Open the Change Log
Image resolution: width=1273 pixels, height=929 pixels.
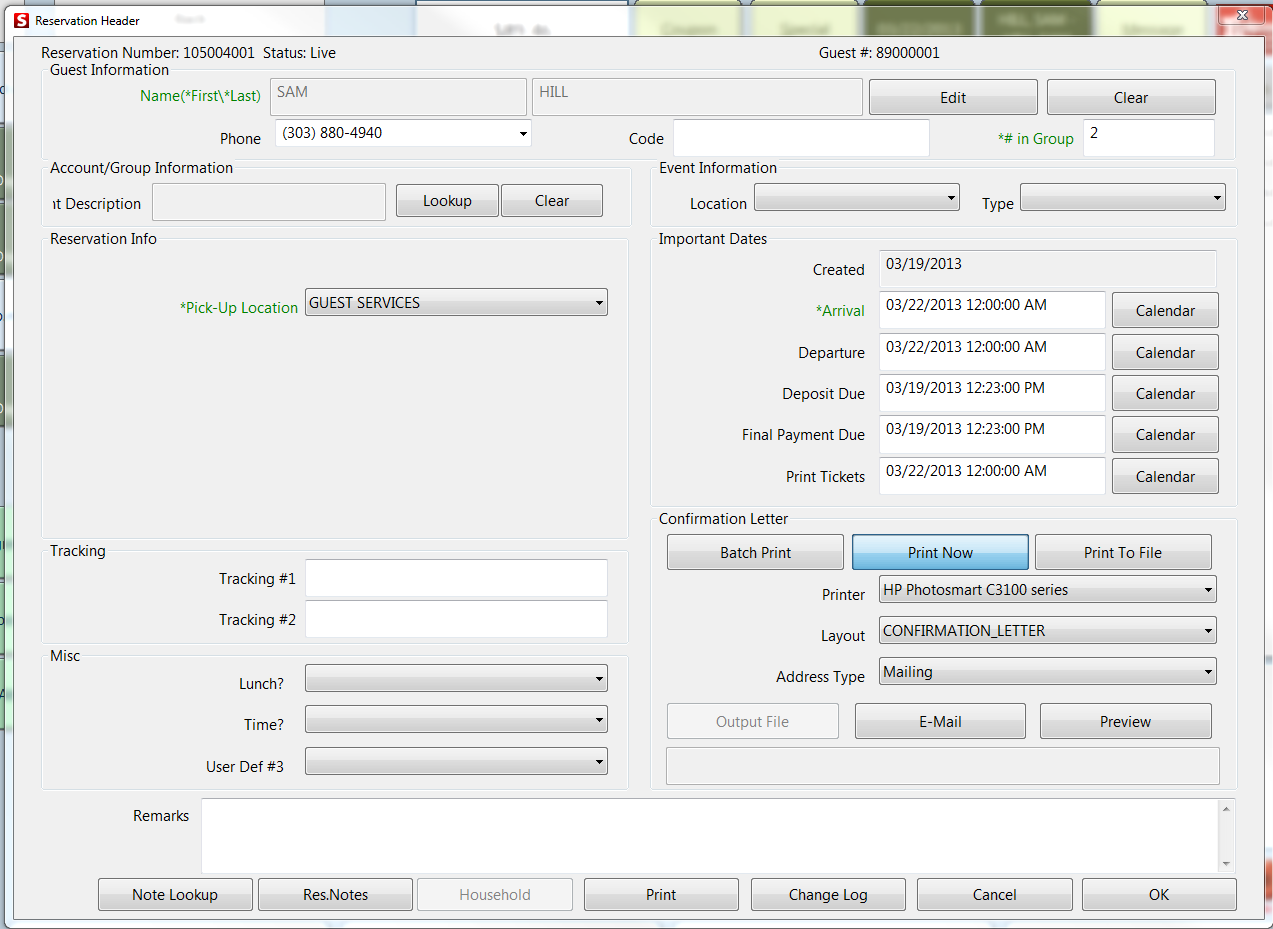[827, 895]
